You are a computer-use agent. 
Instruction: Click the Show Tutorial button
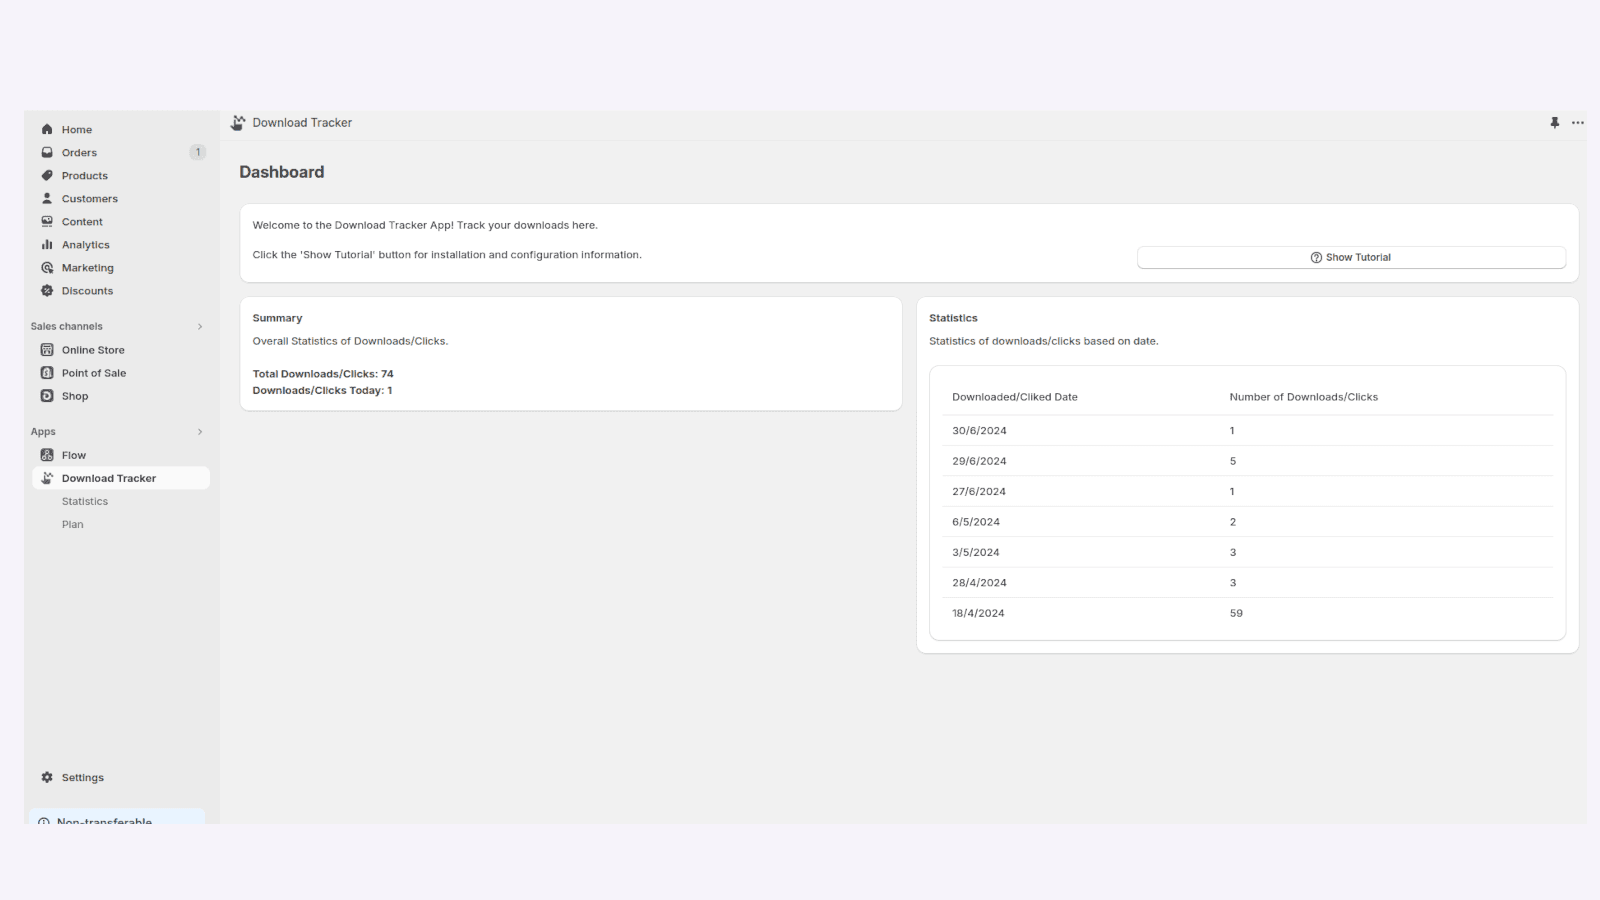1350,257
